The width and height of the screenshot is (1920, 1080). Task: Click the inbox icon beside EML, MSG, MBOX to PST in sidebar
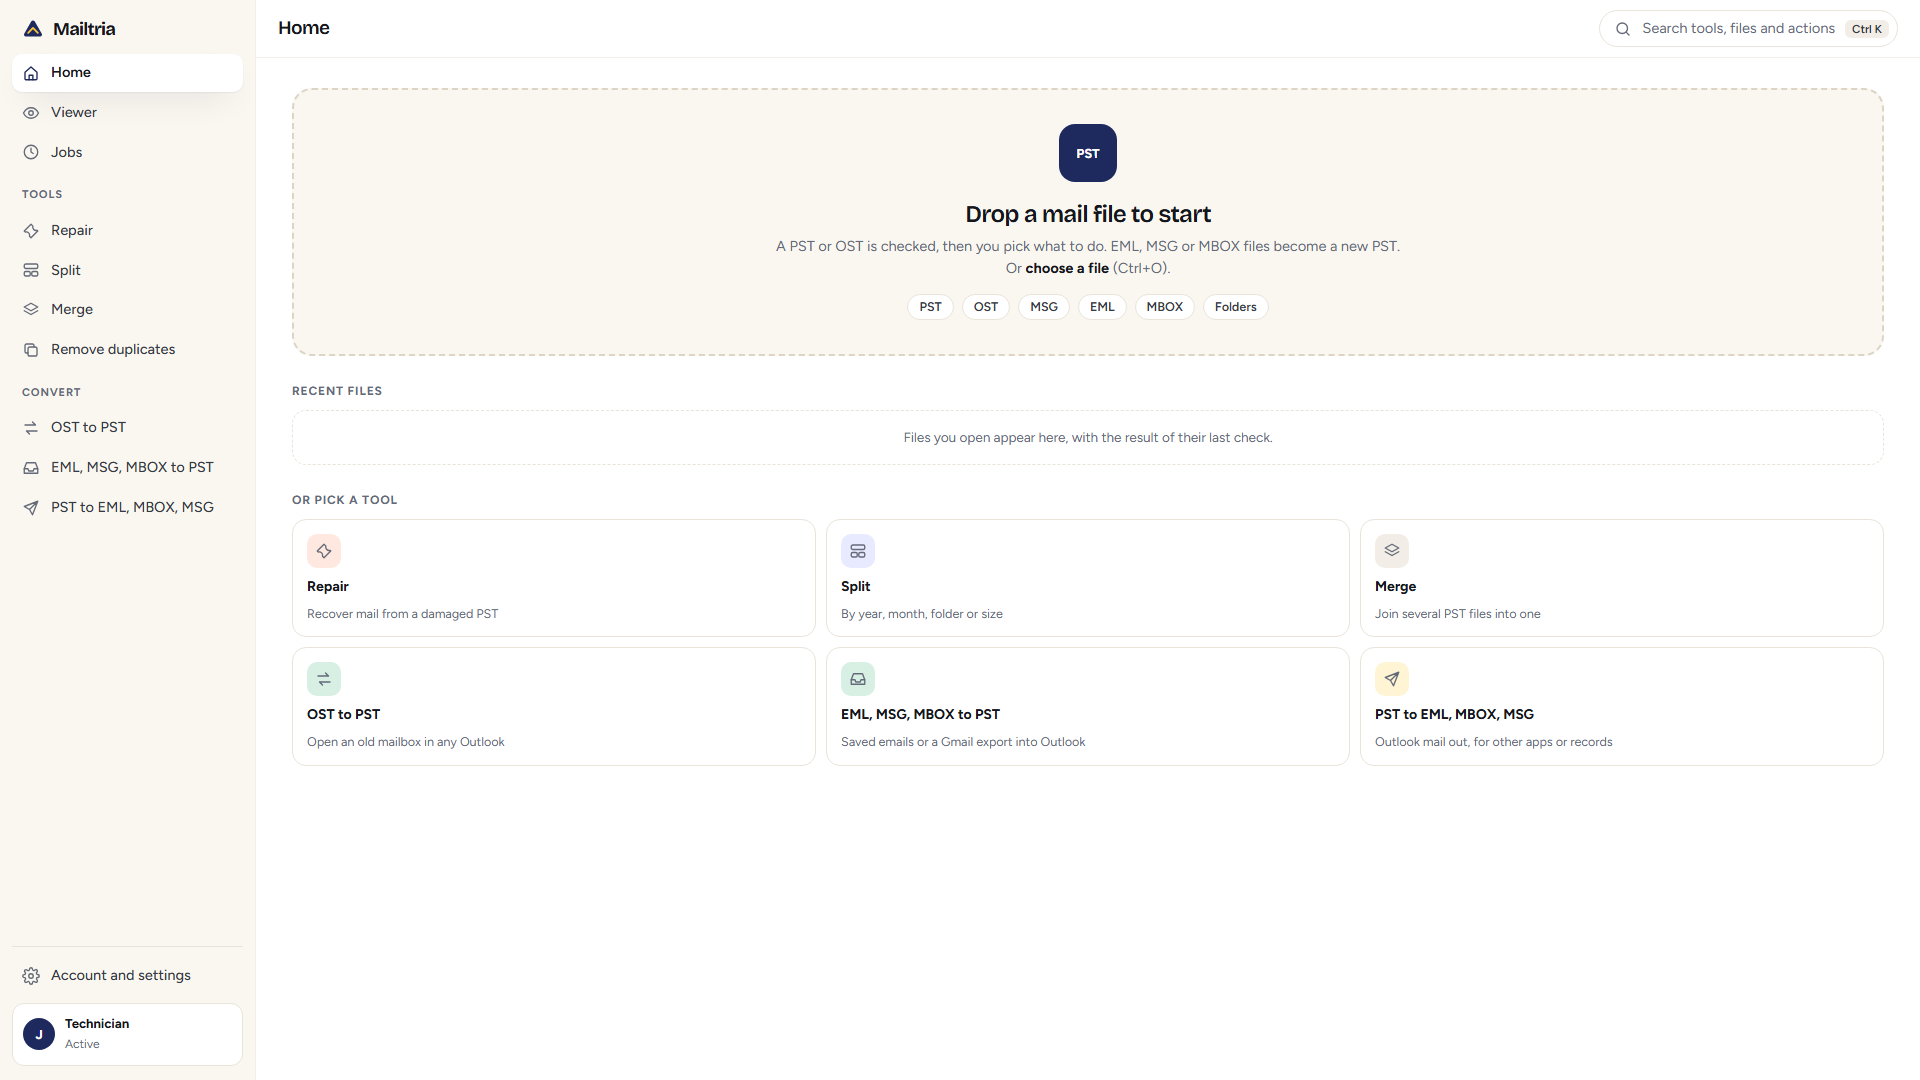pyautogui.click(x=31, y=468)
